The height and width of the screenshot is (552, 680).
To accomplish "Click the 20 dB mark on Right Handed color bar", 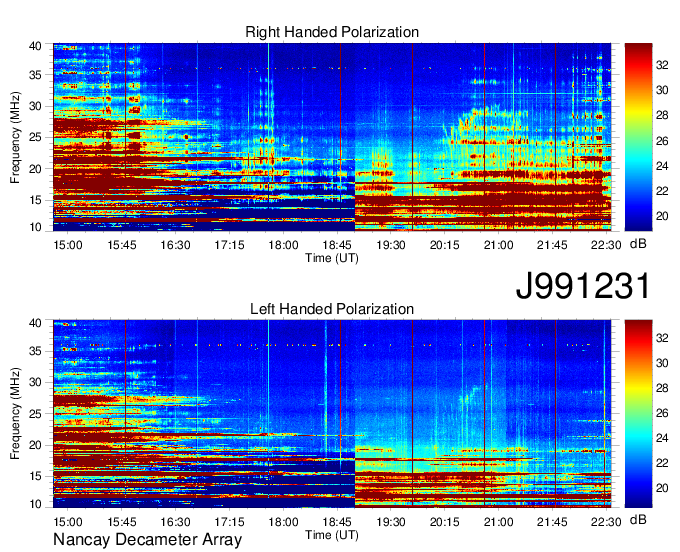I will 662,216.
